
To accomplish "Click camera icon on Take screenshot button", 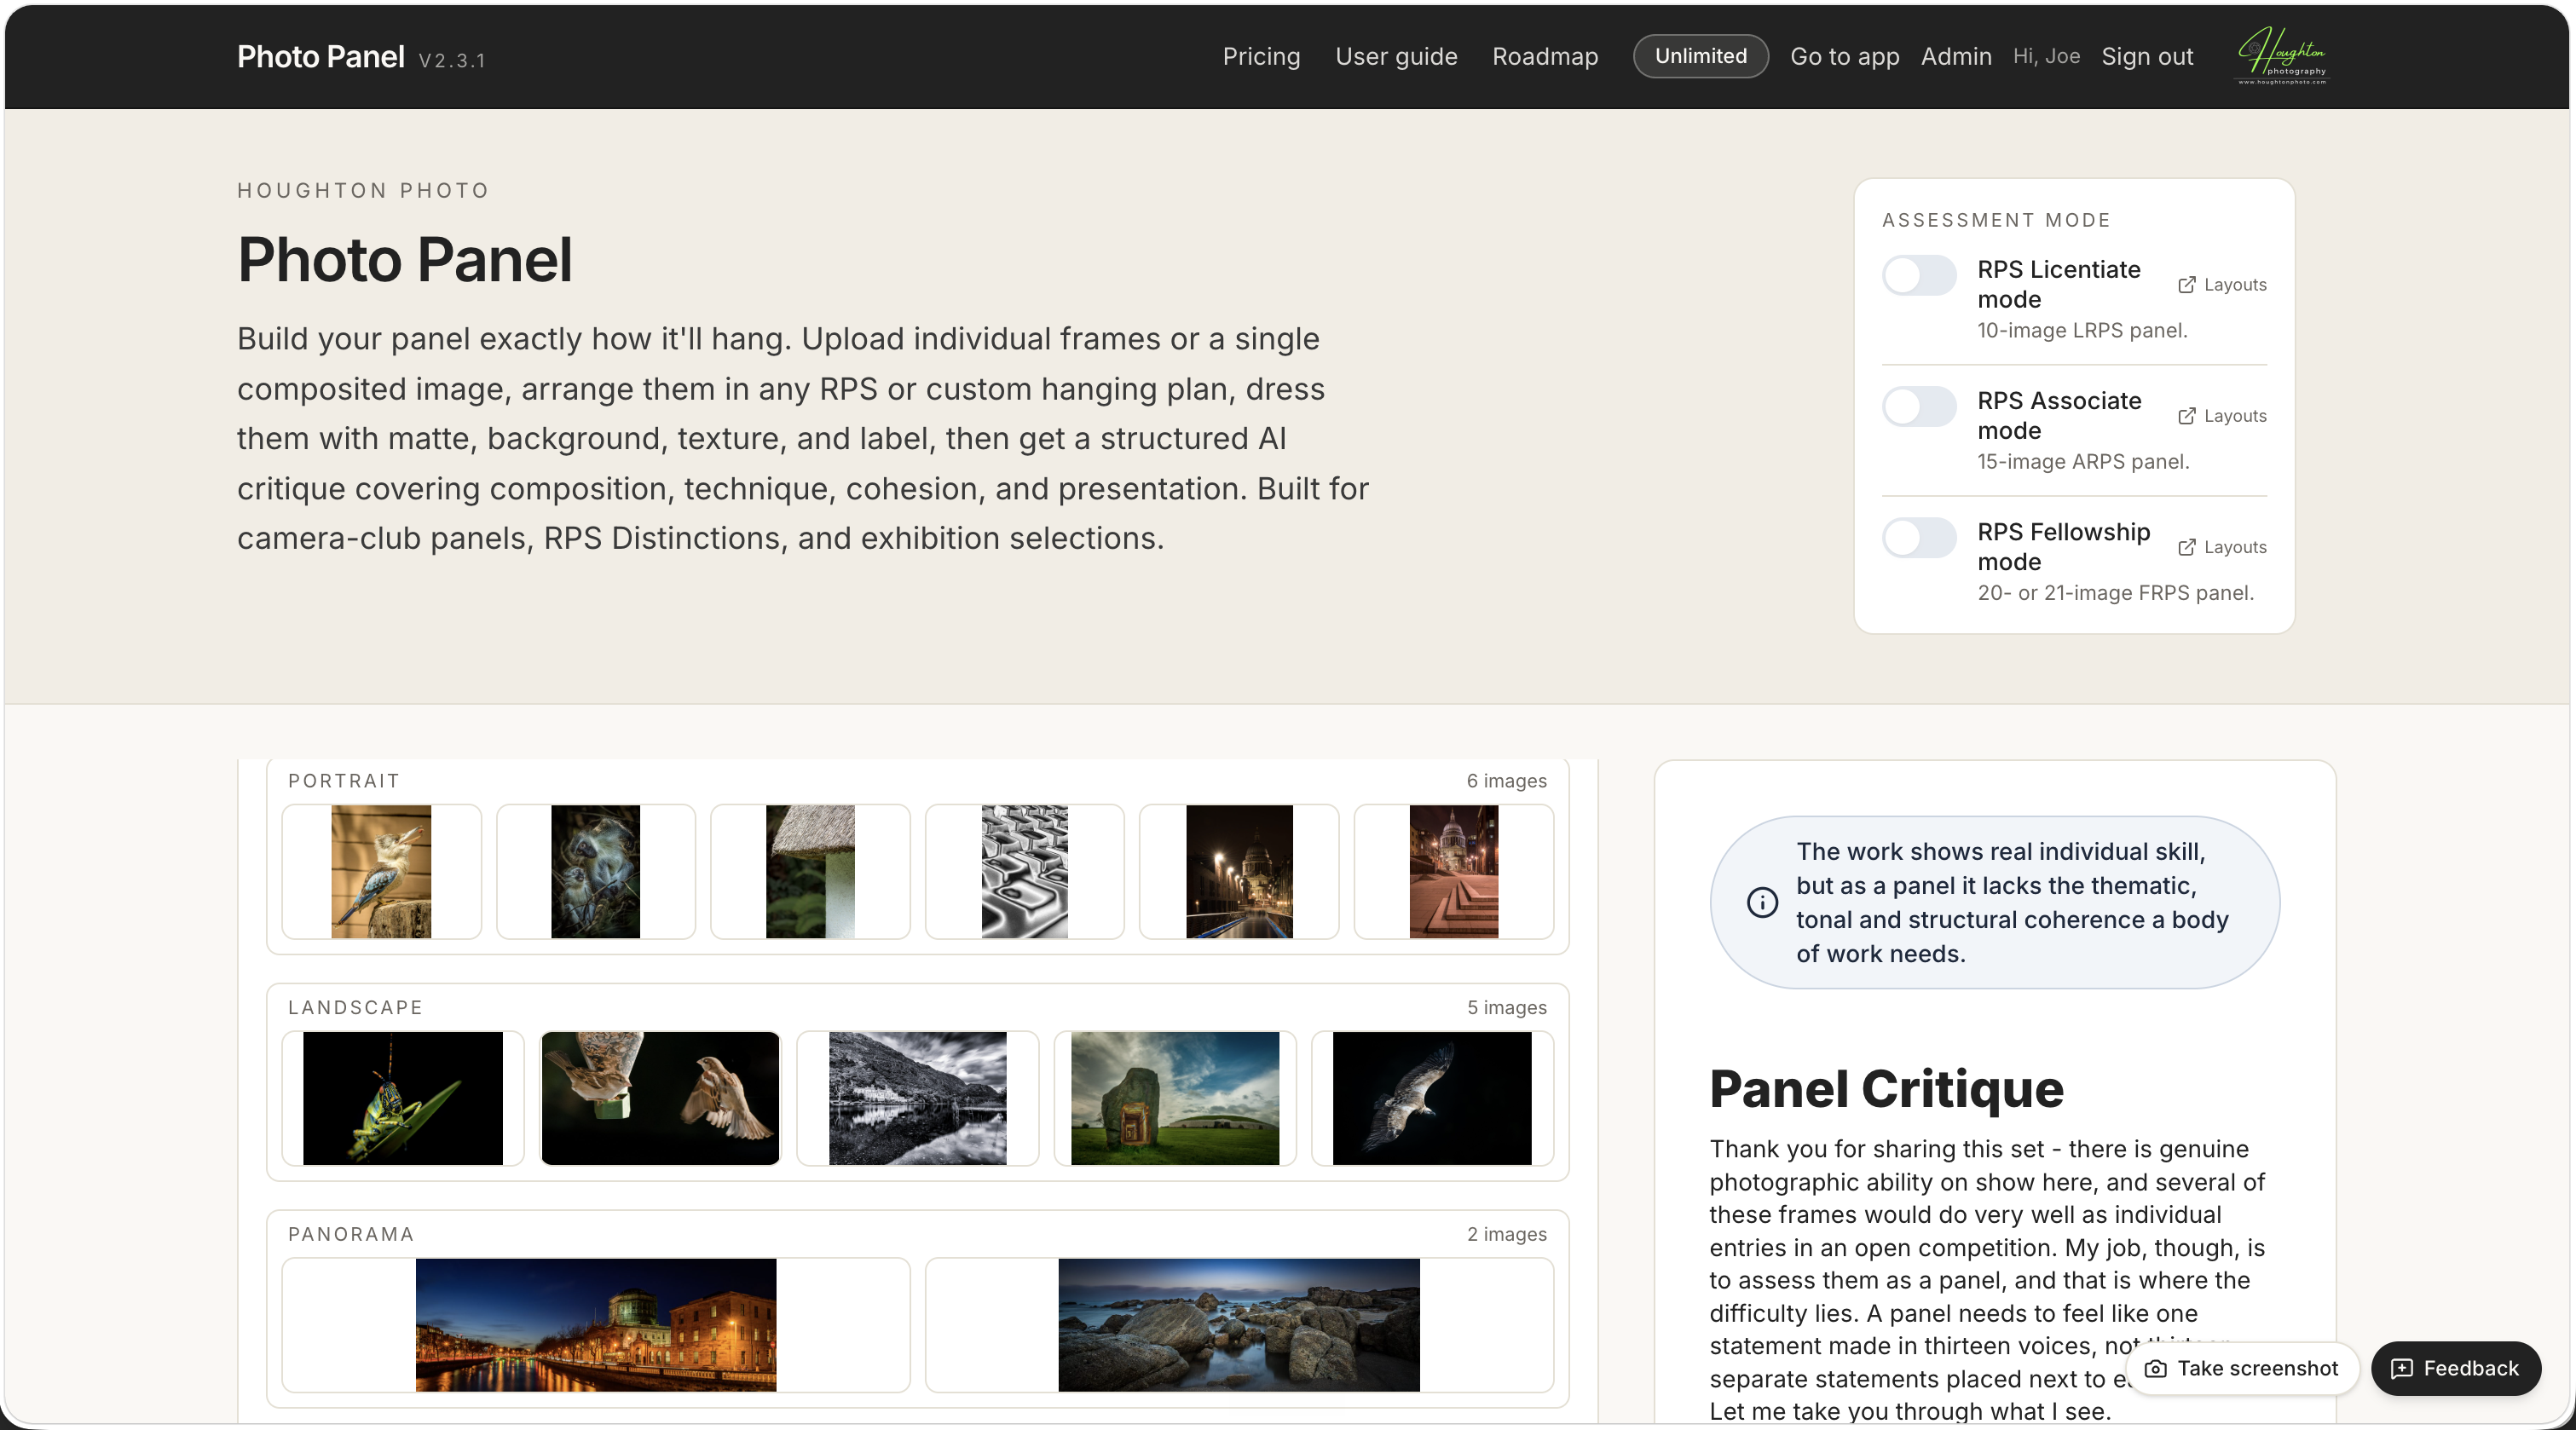I will tap(2156, 1368).
